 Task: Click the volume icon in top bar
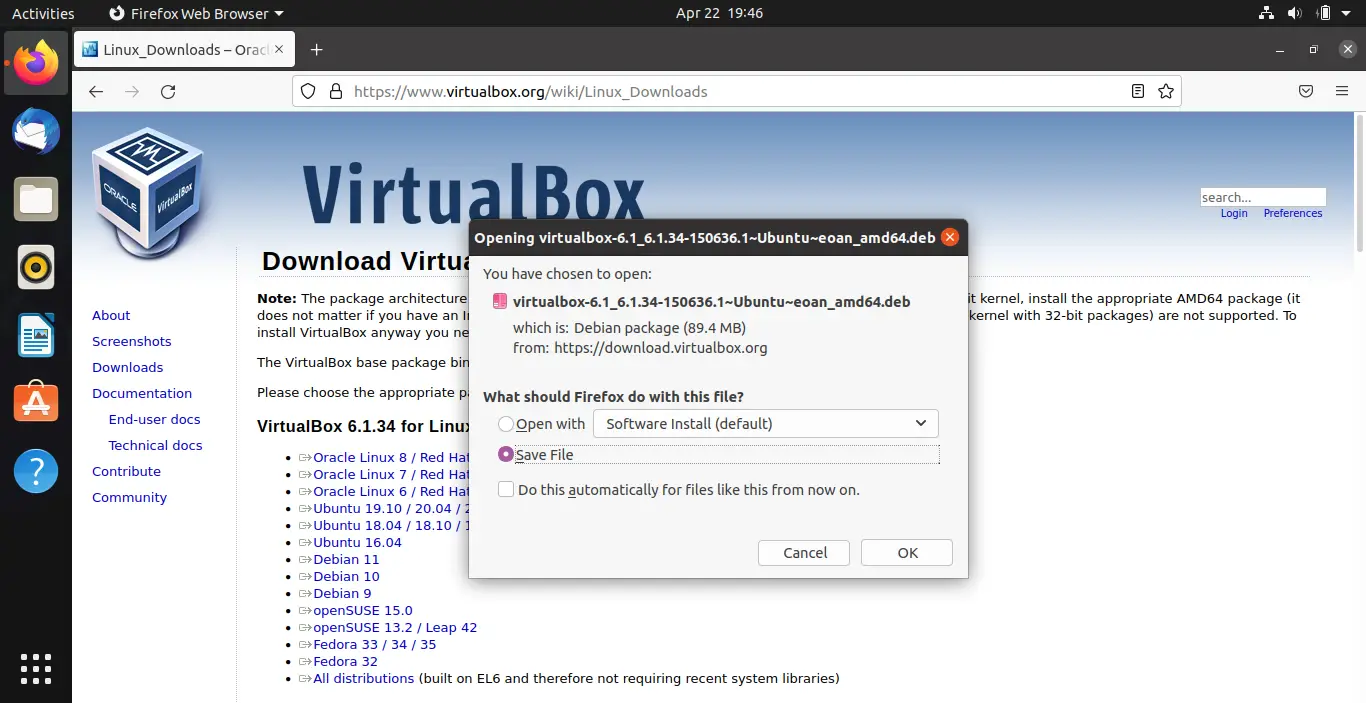point(1296,13)
